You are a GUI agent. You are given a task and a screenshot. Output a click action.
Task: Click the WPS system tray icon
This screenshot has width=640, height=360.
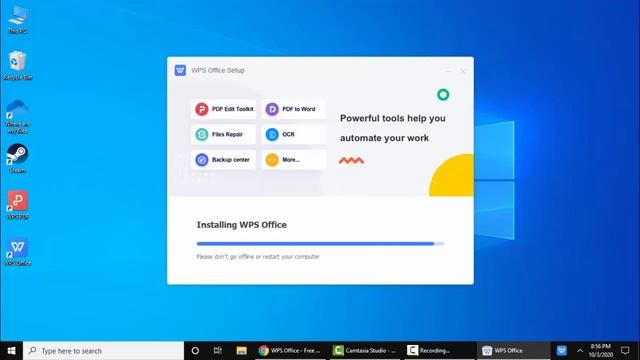pos(562,351)
